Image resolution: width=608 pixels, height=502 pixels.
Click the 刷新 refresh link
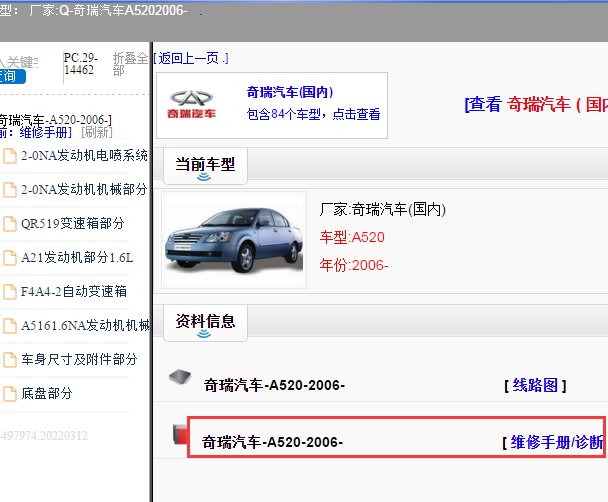(x=97, y=133)
